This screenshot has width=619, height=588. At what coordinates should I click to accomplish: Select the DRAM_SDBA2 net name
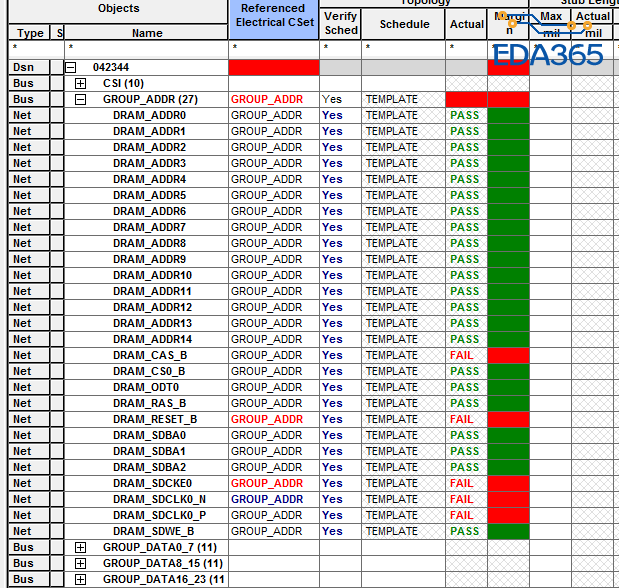[x=149, y=467]
